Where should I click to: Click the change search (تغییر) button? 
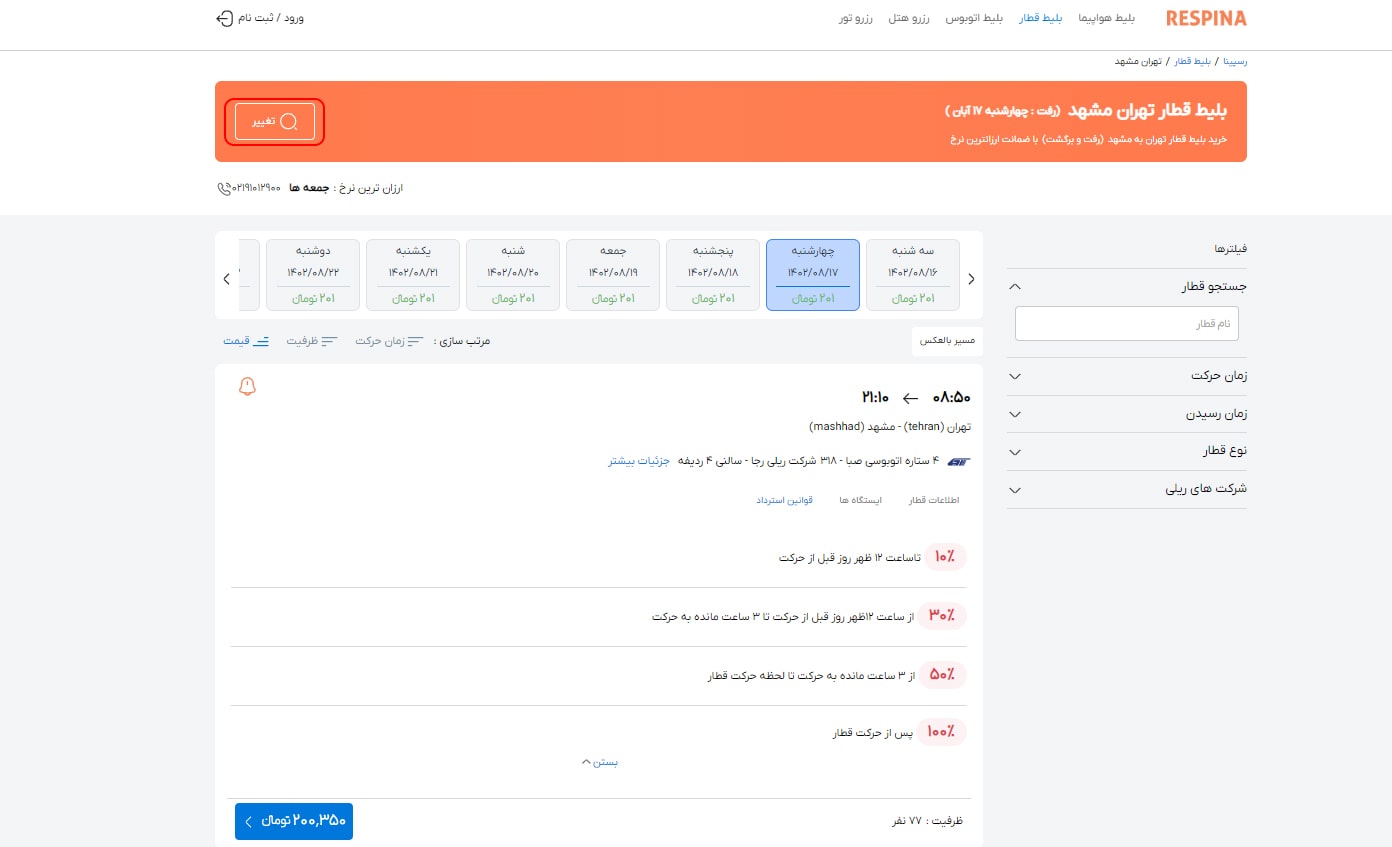pyautogui.click(x=275, y=122)
